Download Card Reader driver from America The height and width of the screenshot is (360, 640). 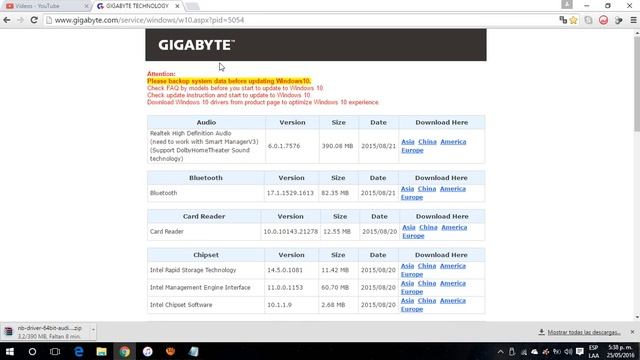click(x=454, y=227)
